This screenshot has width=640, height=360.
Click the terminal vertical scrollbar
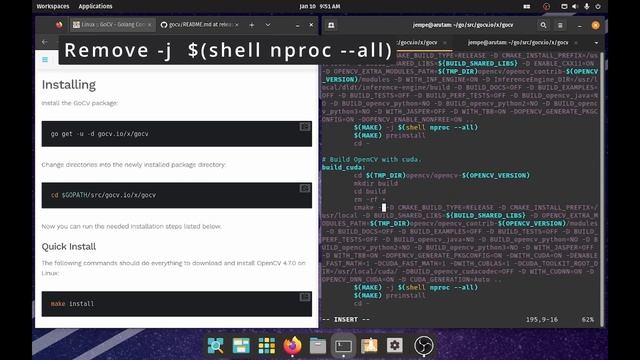602,189
